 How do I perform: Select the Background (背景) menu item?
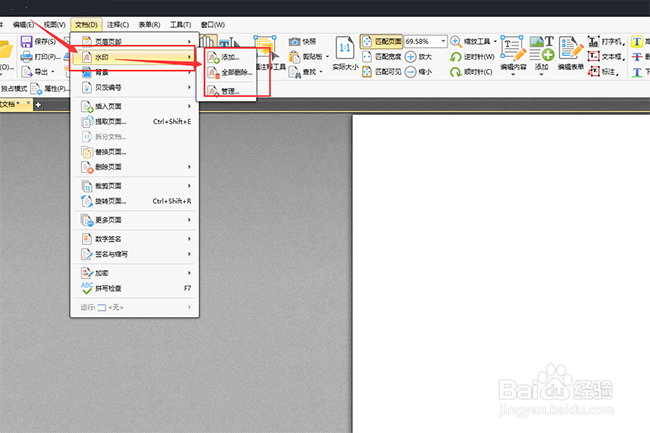click(134, 73)
